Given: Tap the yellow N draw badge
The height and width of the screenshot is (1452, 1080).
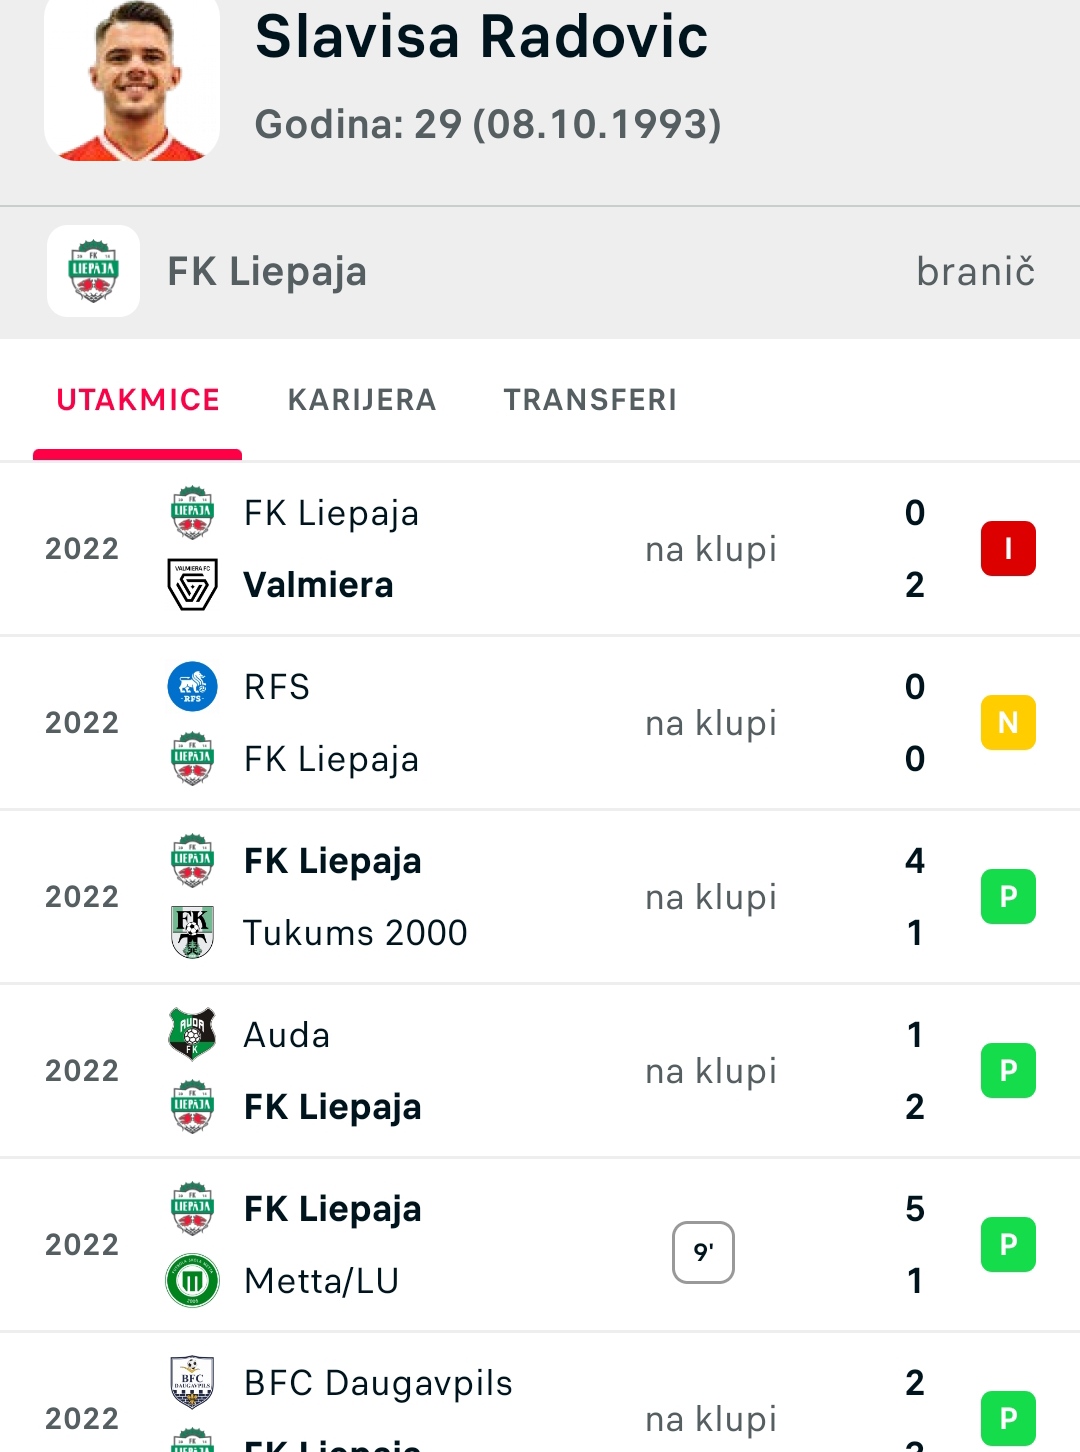Looking at the screenshot, I should point(1008,723).
